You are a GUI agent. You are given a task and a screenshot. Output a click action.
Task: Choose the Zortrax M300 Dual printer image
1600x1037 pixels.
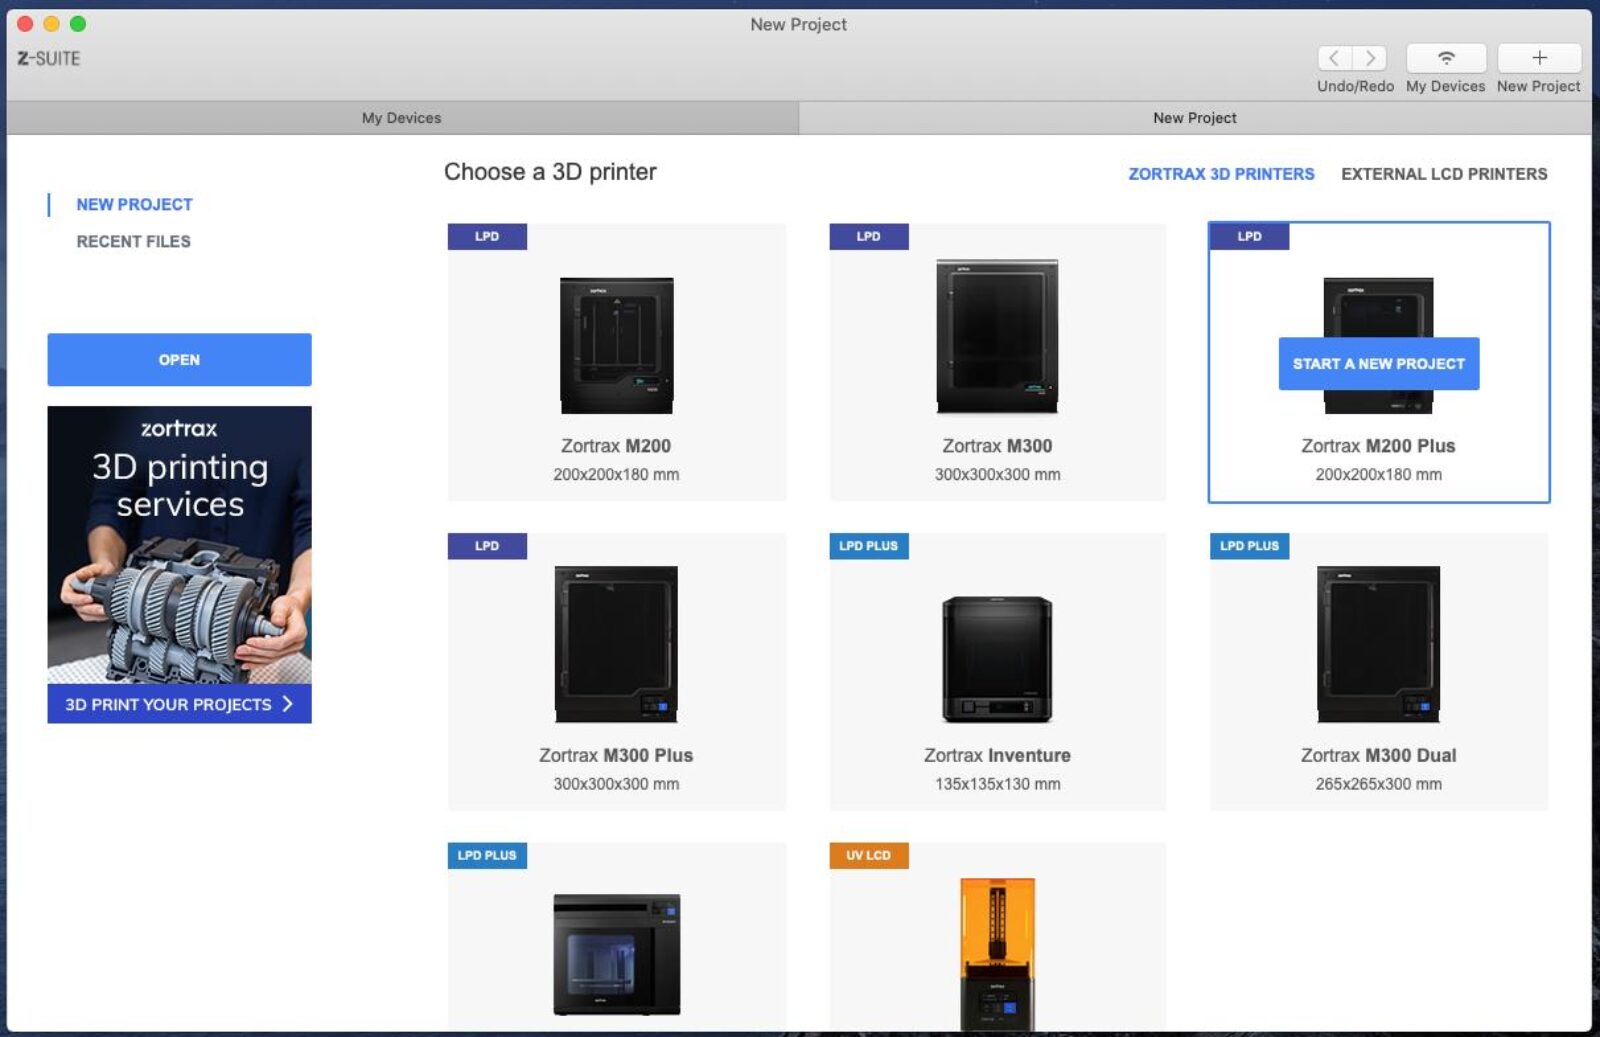coord(1378,644)
